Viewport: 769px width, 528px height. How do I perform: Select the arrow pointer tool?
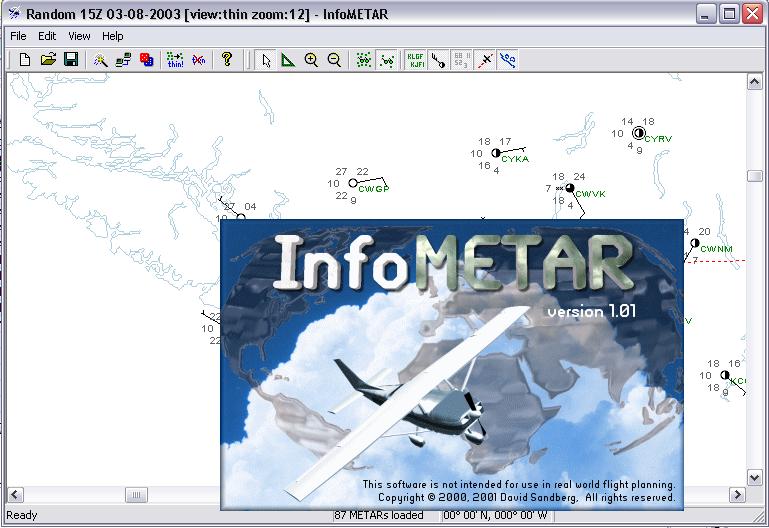tap(266, 60)
